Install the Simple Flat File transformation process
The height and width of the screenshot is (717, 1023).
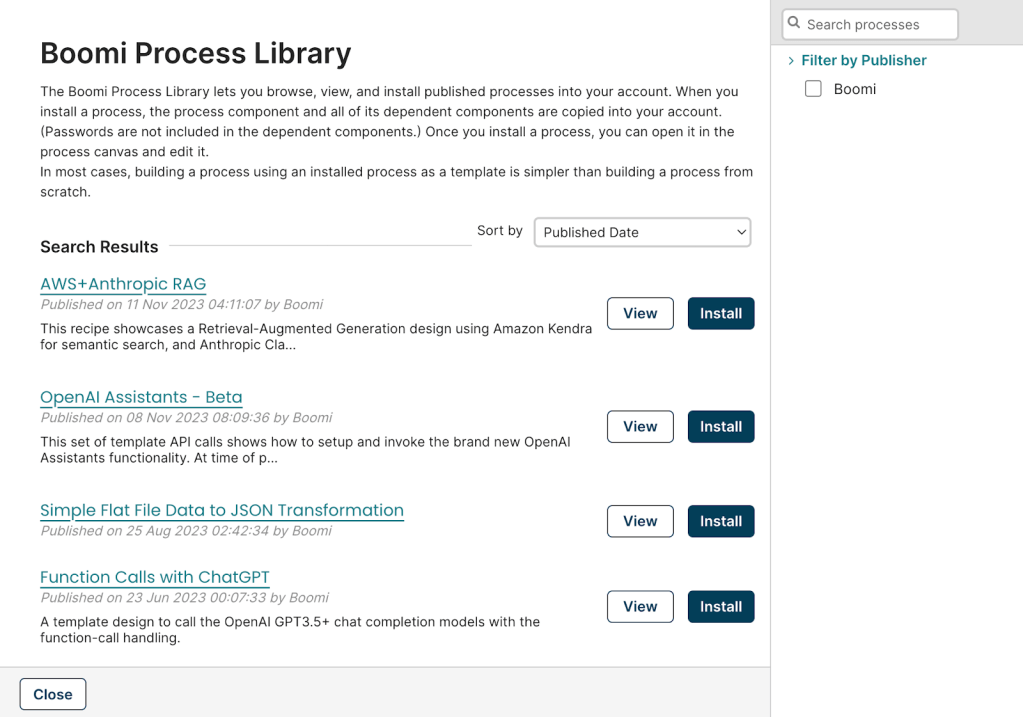720,521
